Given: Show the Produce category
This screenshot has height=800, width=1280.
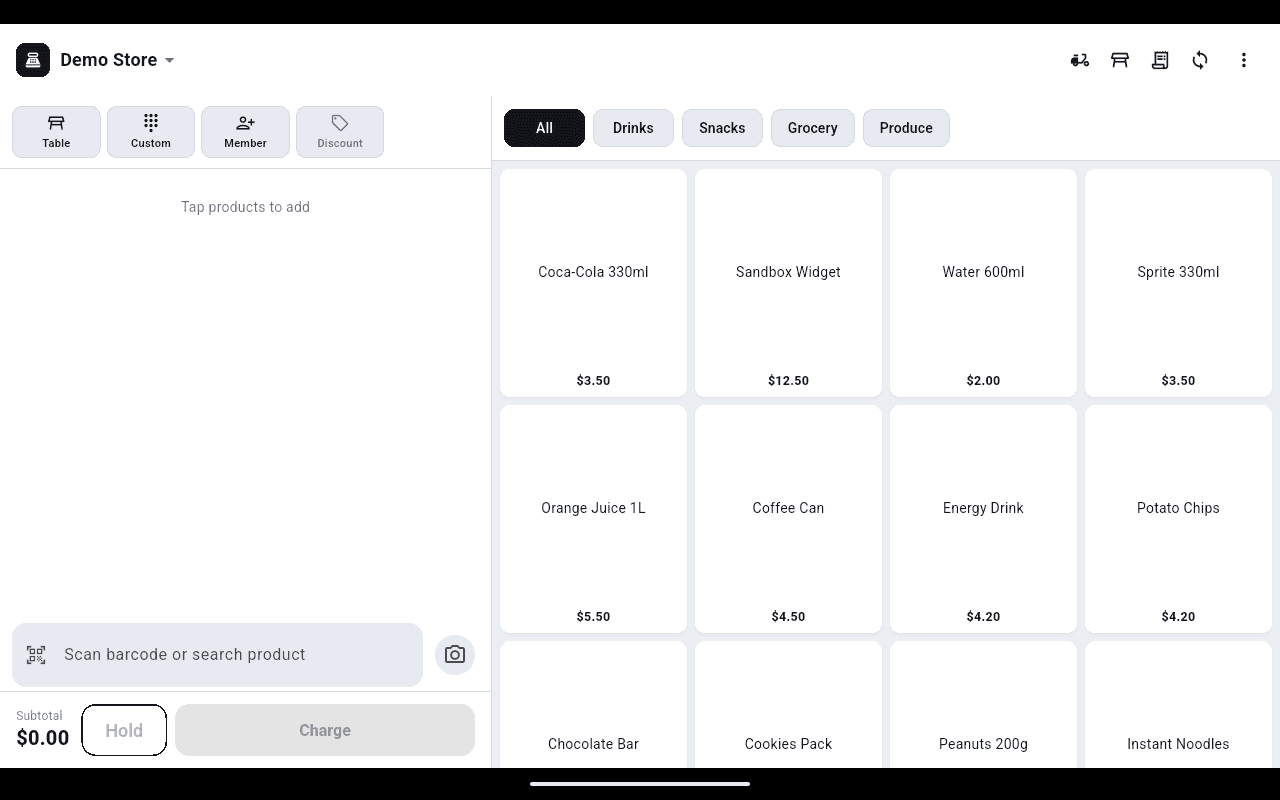Looking at the screenshot, I should [x=906, y=128].
